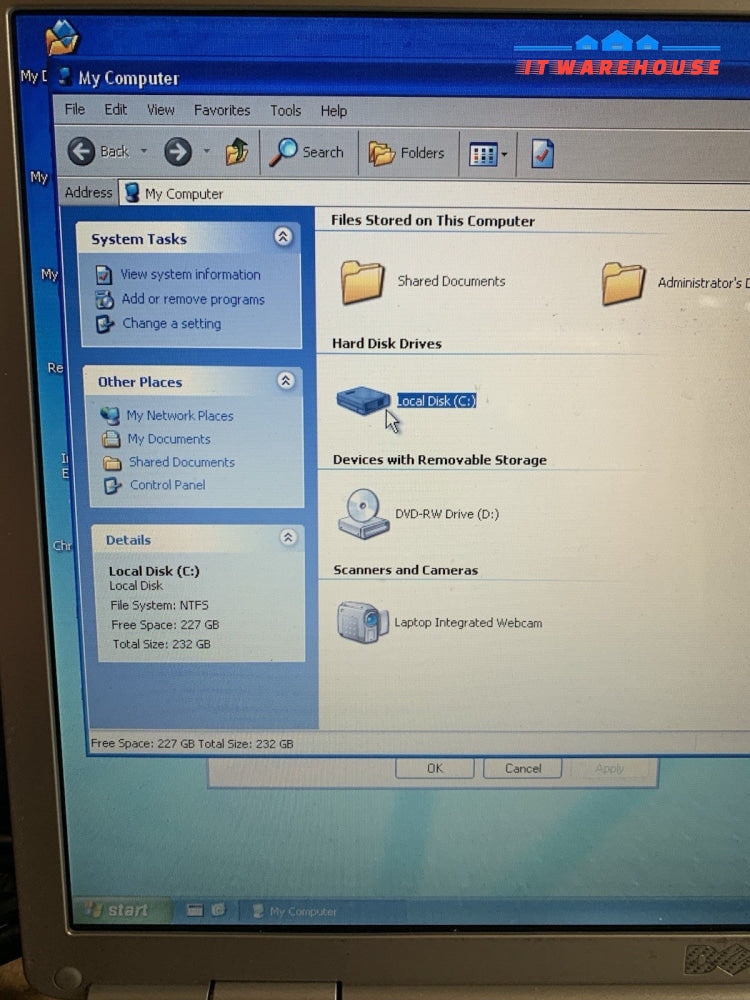Click the Show Desktop quick launch icon
This screenshot has width=750, height=1000.
click(195, 910)
